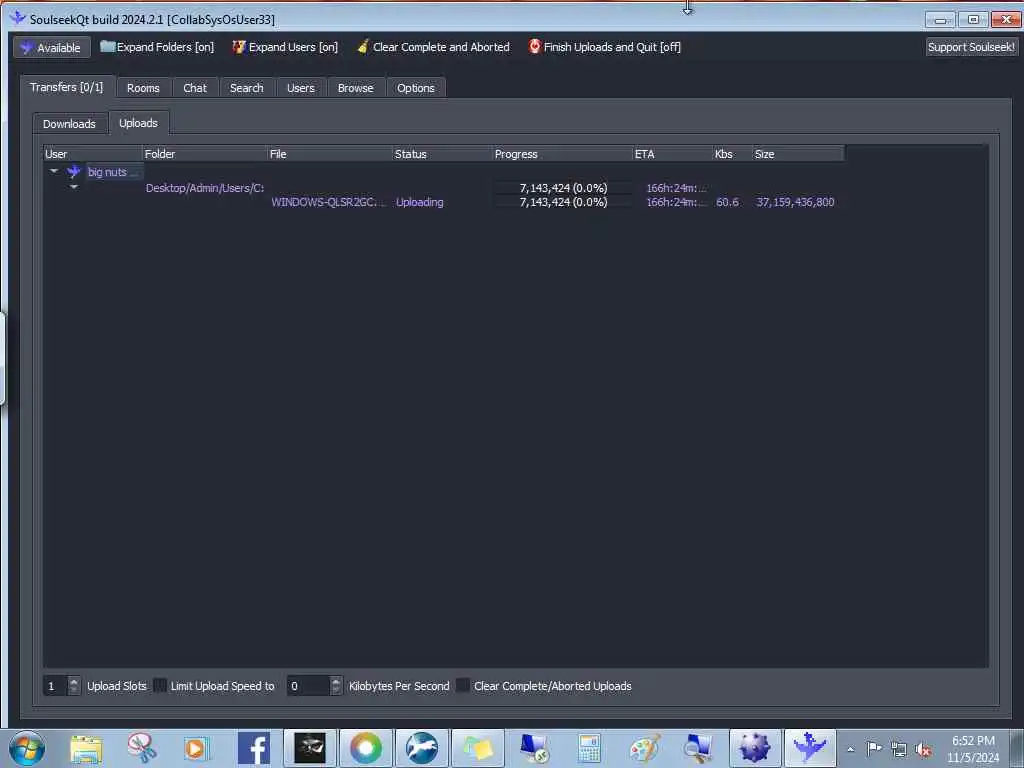Open the Windows Start menu

click(x=27, y=748)
